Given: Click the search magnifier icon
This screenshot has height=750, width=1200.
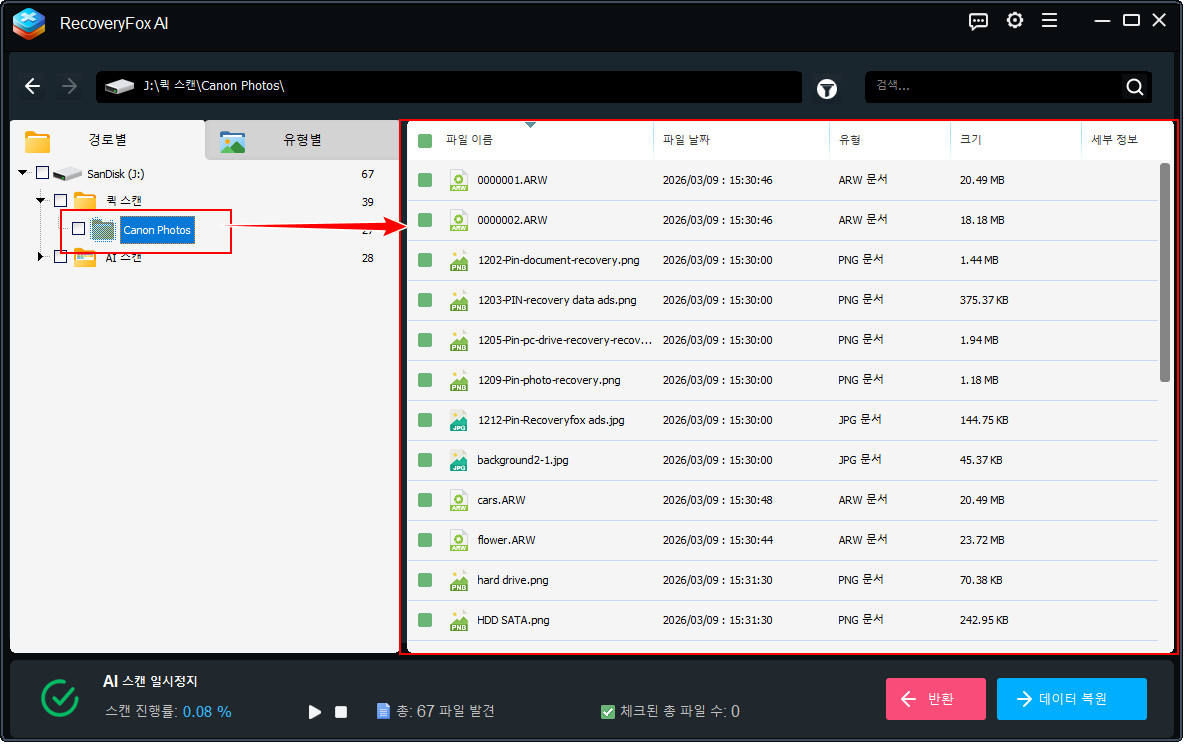Looking at the screenshot, I should pos(1134,87).
